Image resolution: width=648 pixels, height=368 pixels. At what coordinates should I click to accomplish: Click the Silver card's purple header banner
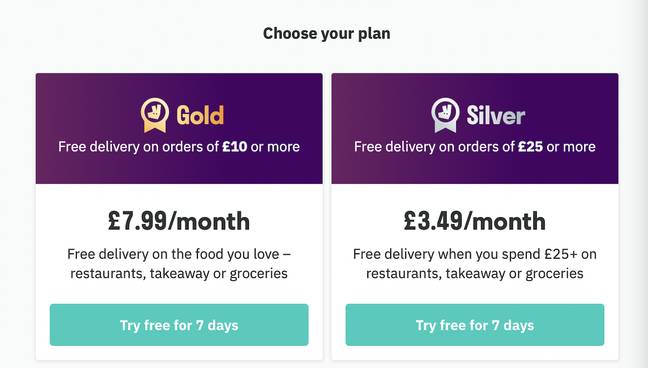[475, 129]
